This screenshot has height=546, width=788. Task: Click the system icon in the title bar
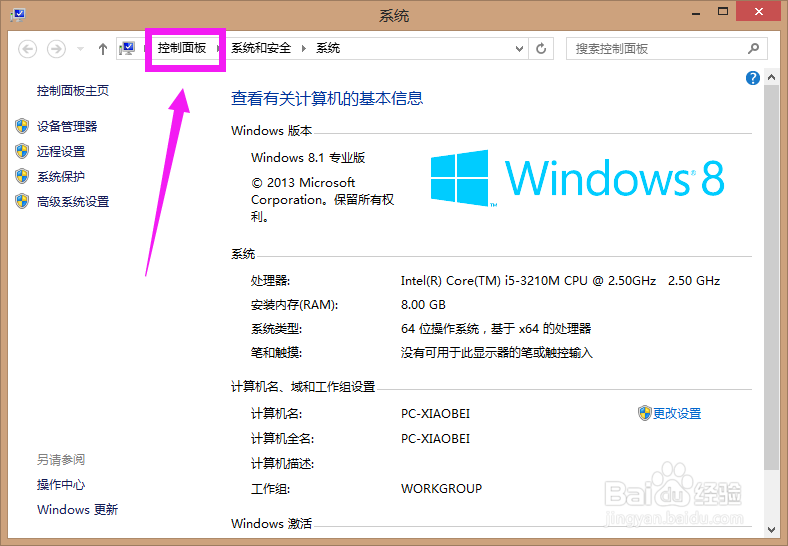[18, 14]
